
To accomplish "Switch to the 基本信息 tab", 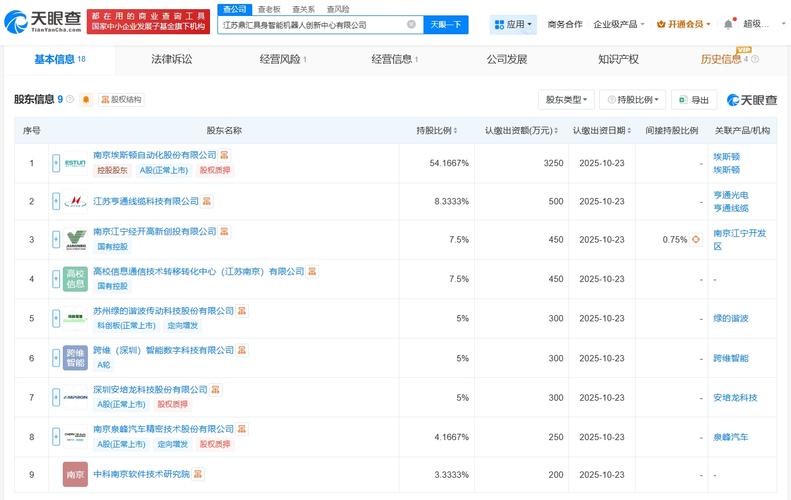I will pos(60,60).
